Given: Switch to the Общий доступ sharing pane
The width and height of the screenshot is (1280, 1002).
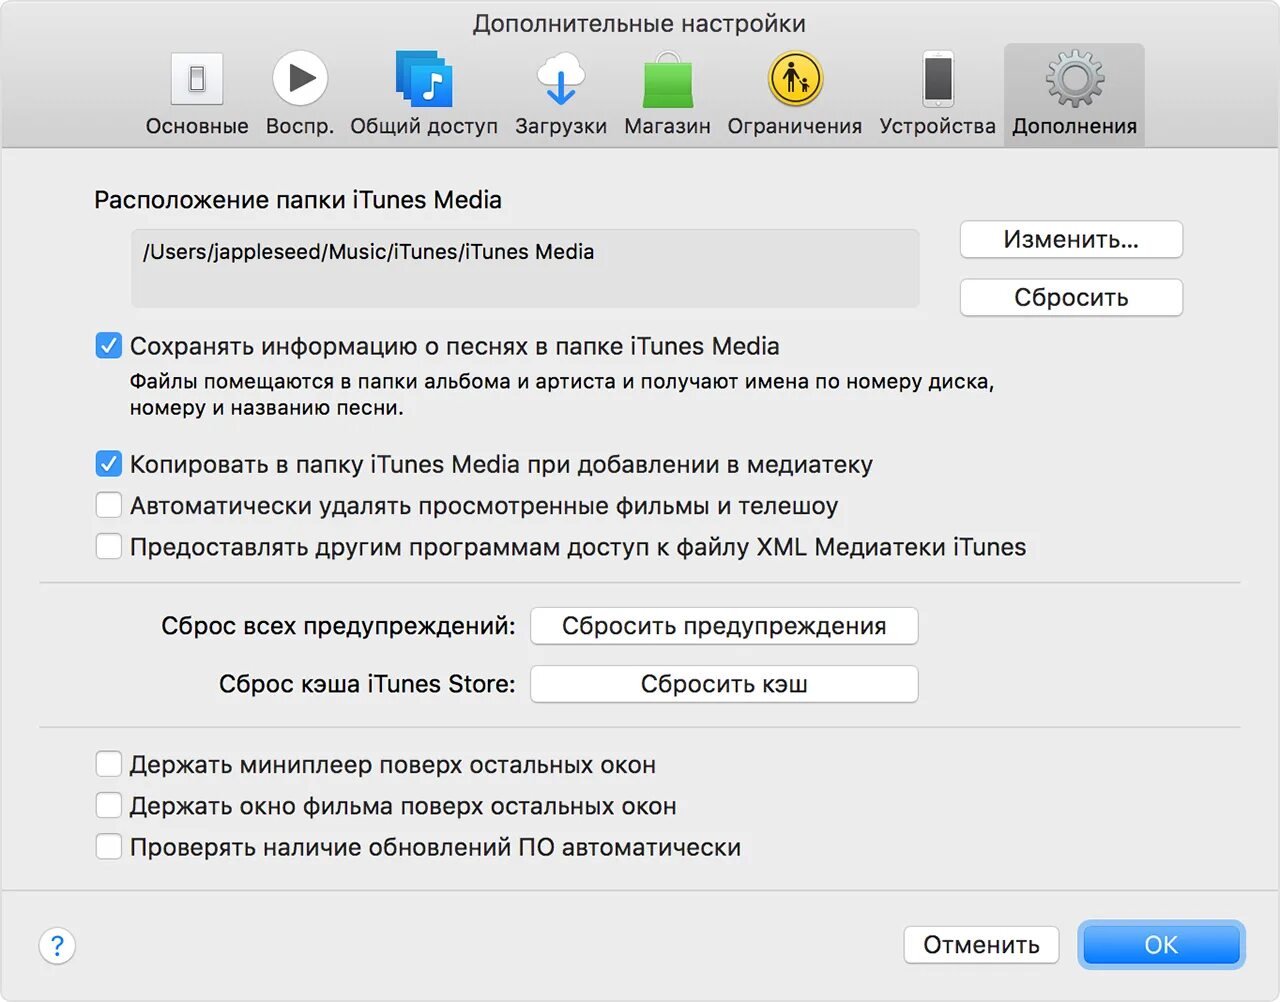Looking at the screenshot, I should [x=424, y=96].
